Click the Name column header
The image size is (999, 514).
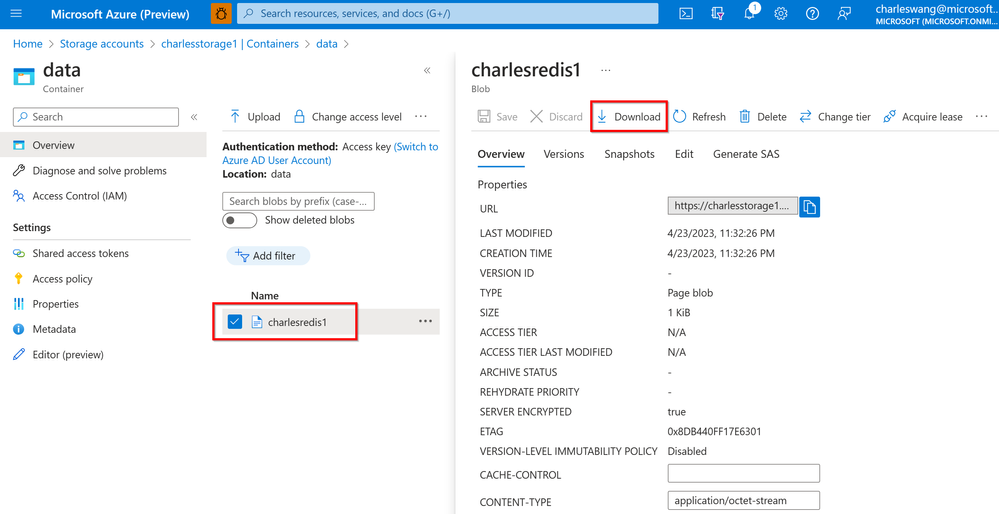point(264,296)
